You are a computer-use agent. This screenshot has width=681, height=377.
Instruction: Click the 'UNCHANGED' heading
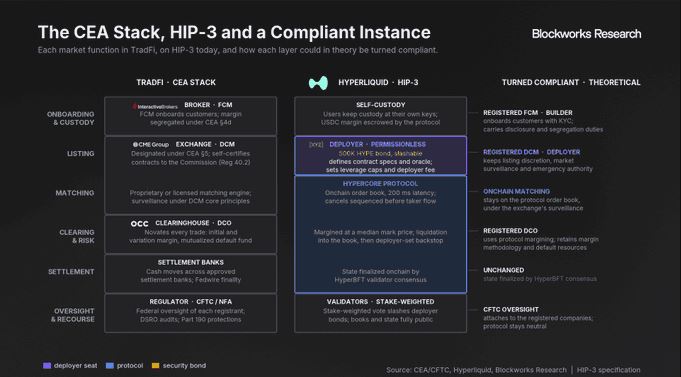coord(503,270)
